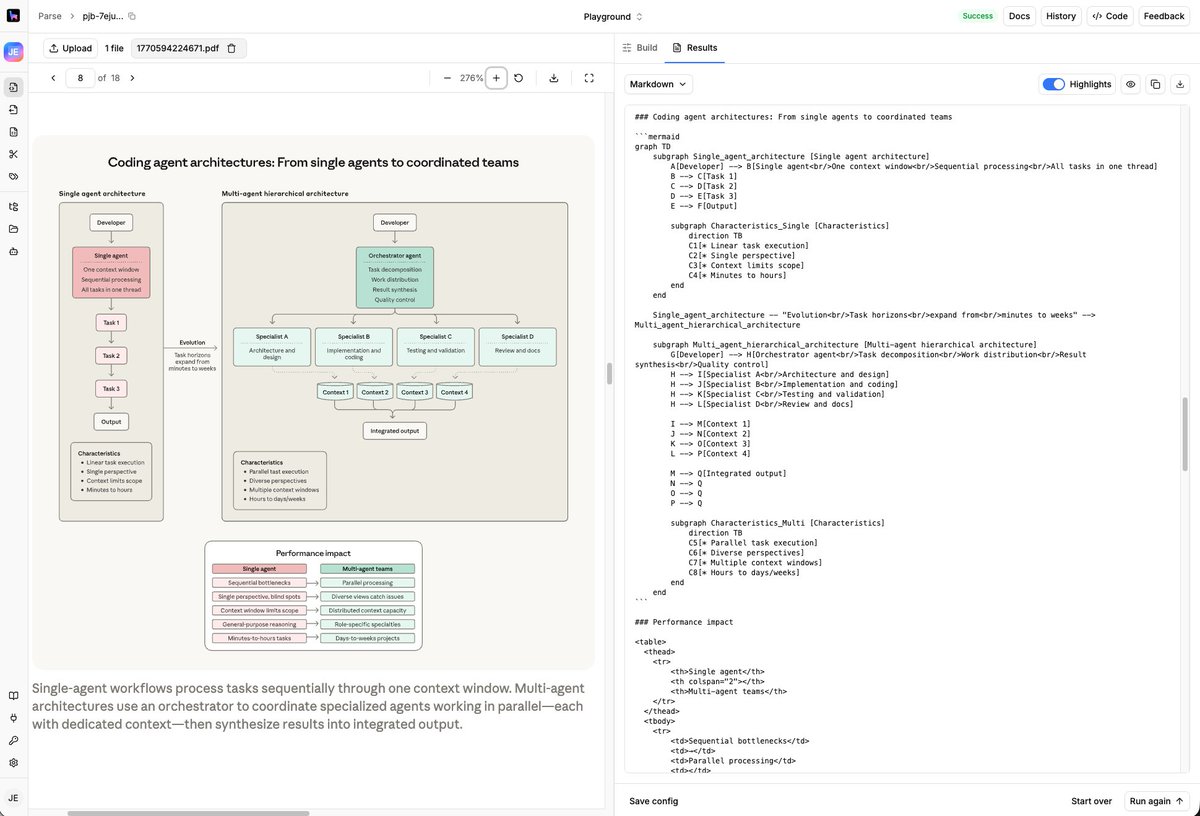Go to the next PDF page
The height and width of the screenshot is (816, 1200).
[x=132, y=78]
